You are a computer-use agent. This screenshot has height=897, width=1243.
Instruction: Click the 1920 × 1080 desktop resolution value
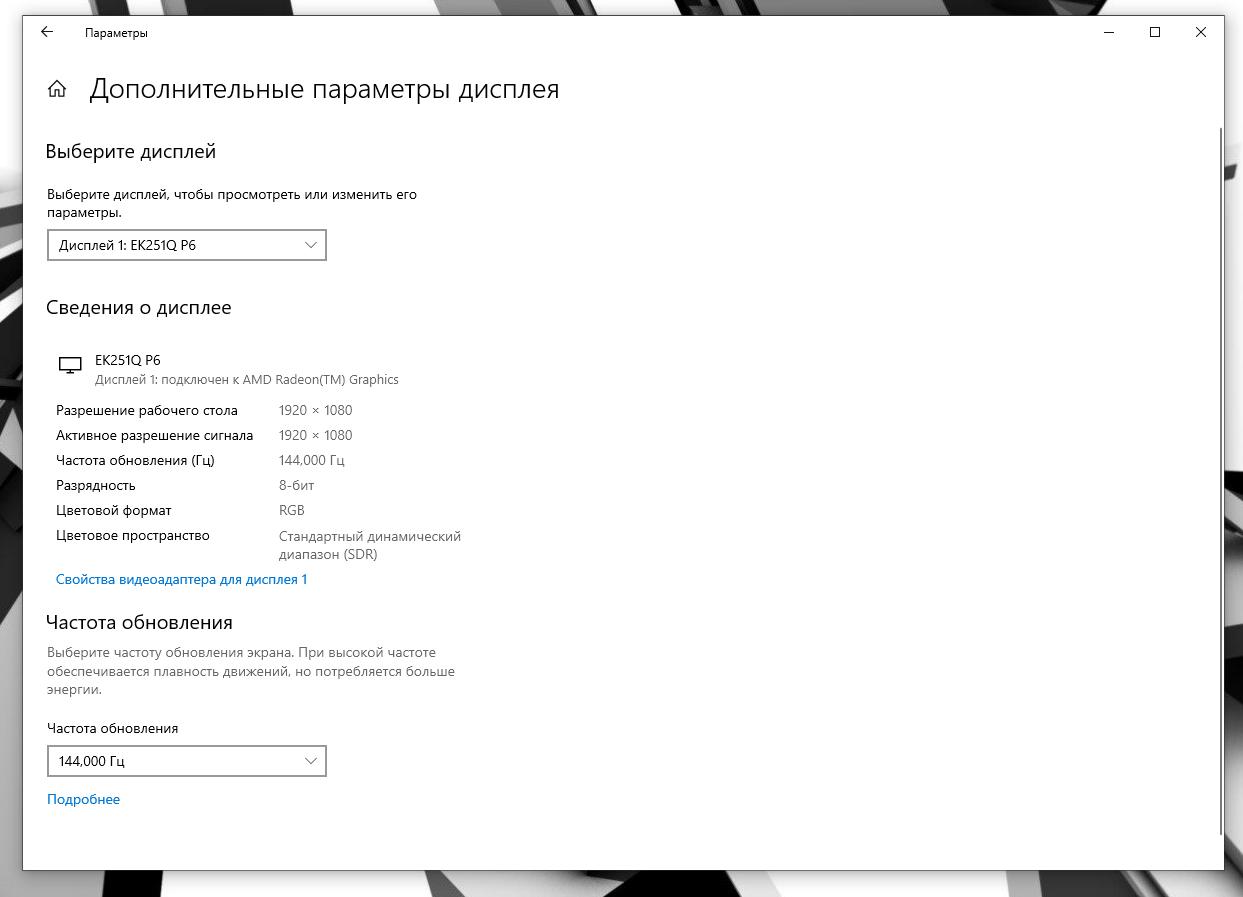(315, 410)
